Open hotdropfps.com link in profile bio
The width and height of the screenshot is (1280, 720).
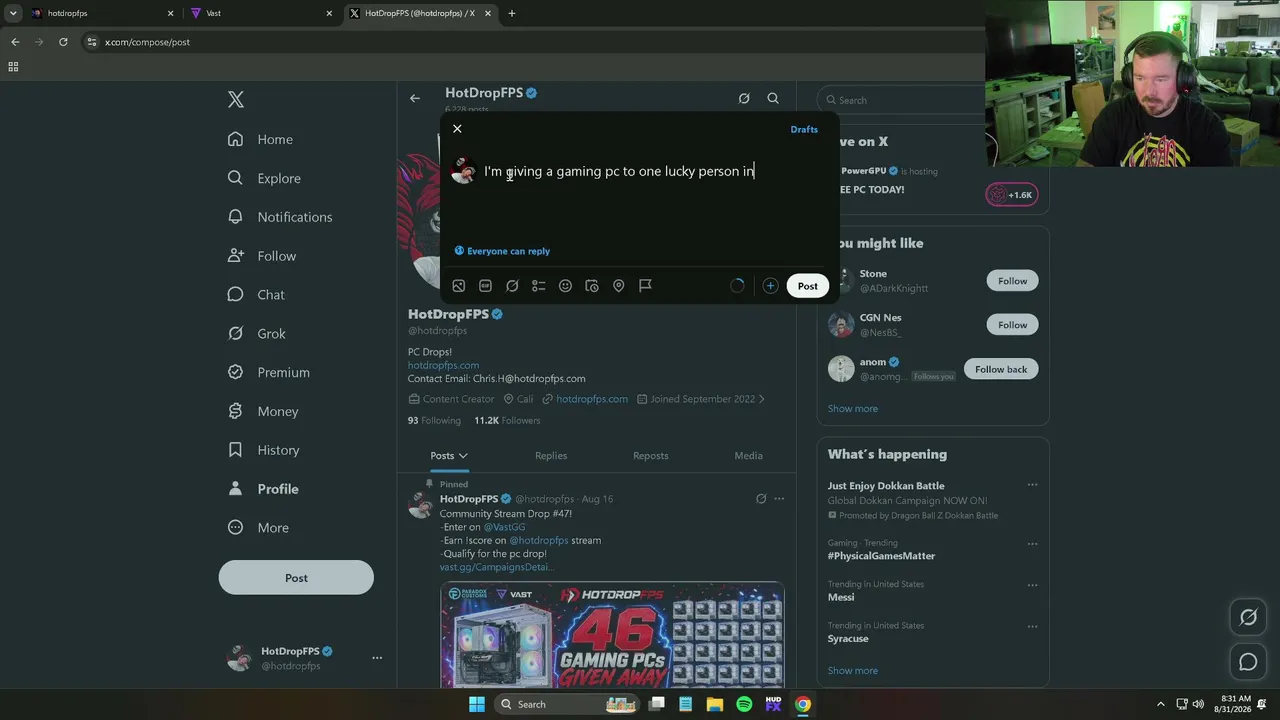point(443,365)
